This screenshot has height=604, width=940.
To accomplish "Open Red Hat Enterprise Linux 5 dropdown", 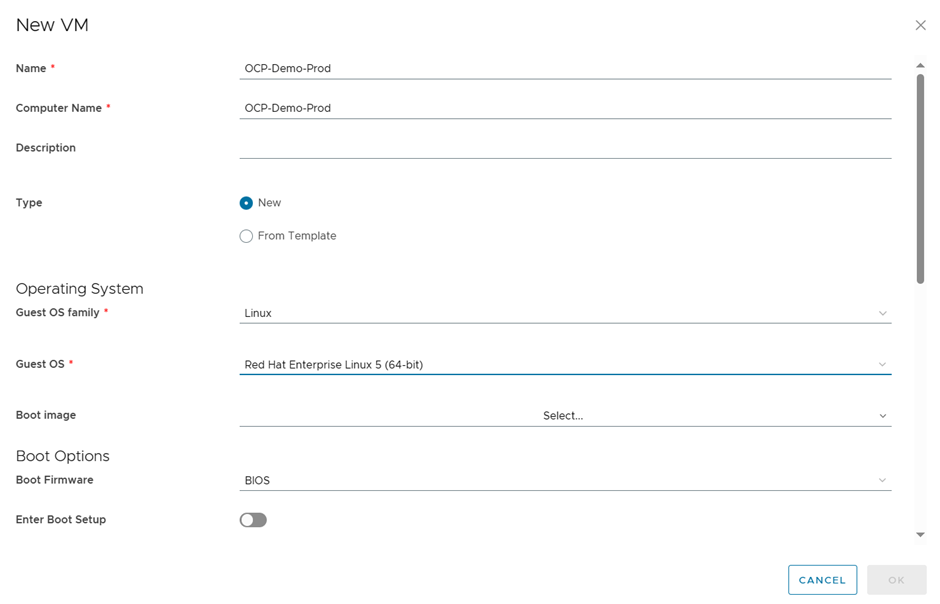I will [x=565, y=364].
